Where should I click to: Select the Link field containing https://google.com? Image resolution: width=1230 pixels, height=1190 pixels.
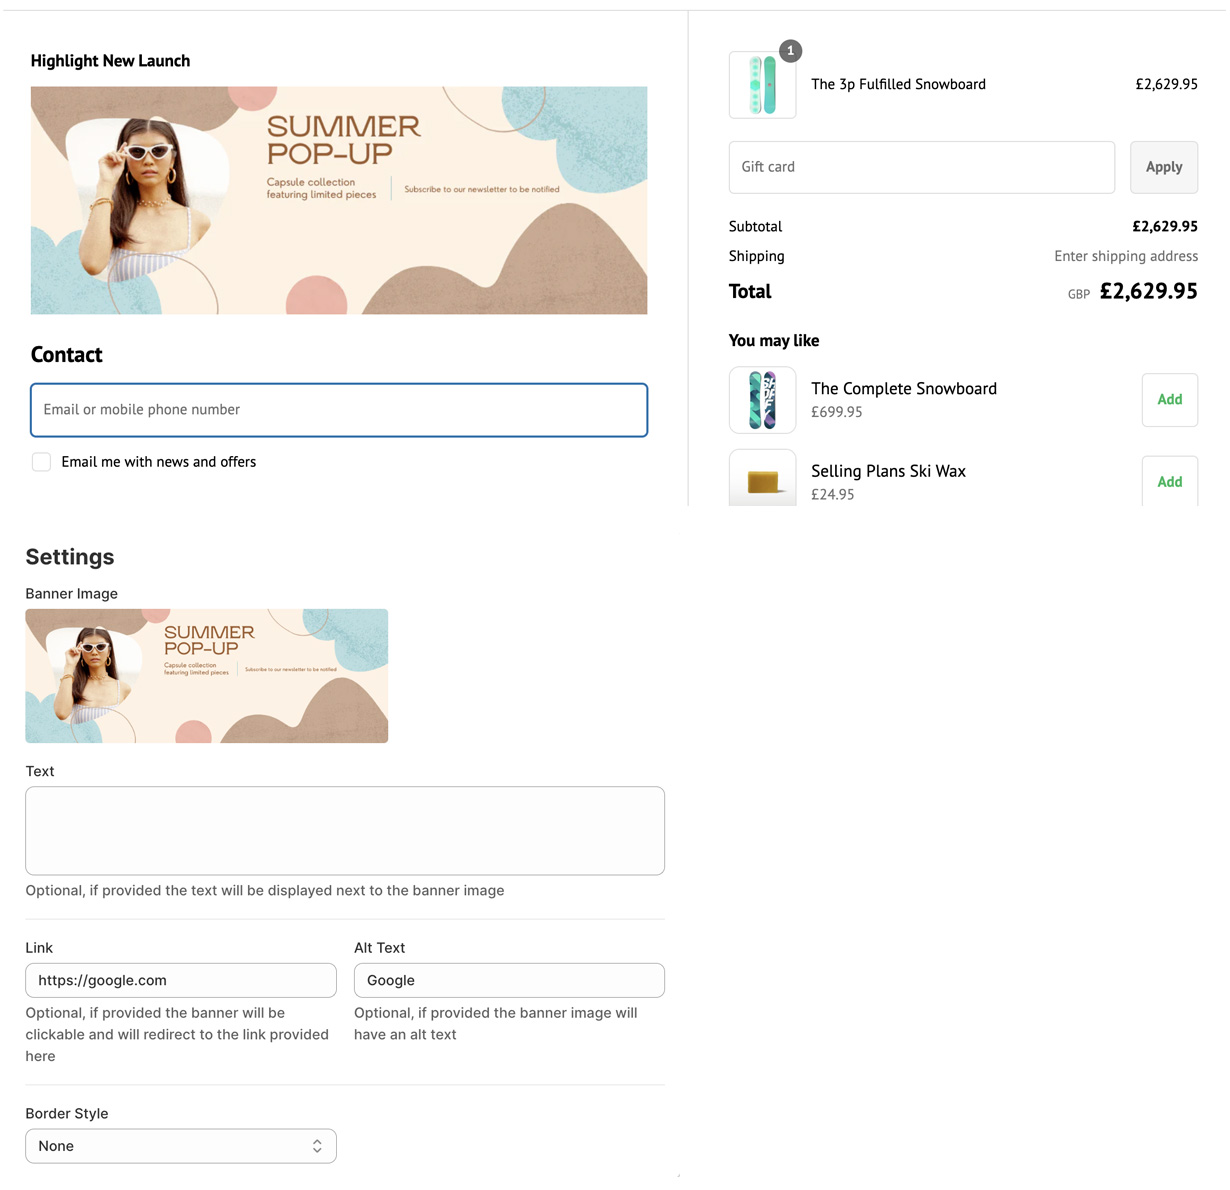click(180, 980)
